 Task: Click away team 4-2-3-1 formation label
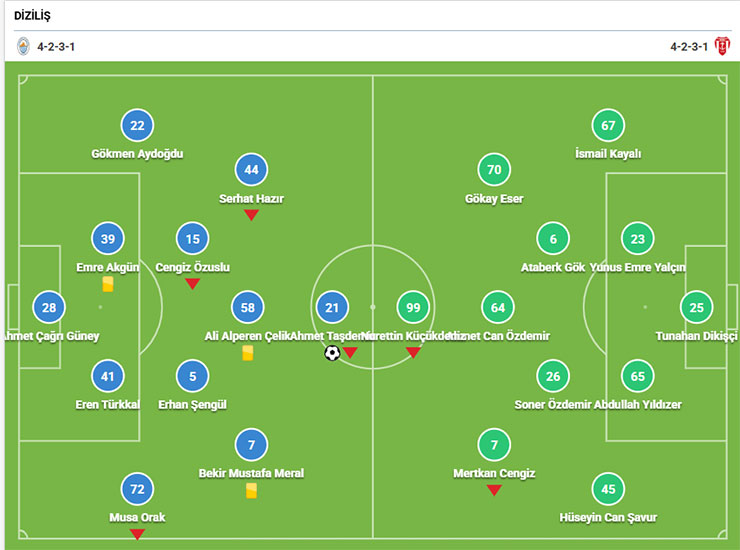click(x=689, y=46)
